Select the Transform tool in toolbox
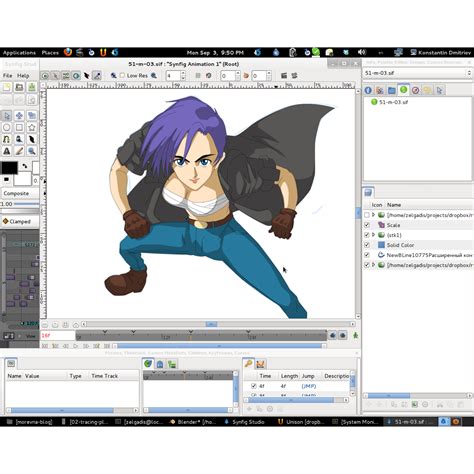Image resolution: width=474 pixels, height=474 pixels. click(x=7, y=116)
